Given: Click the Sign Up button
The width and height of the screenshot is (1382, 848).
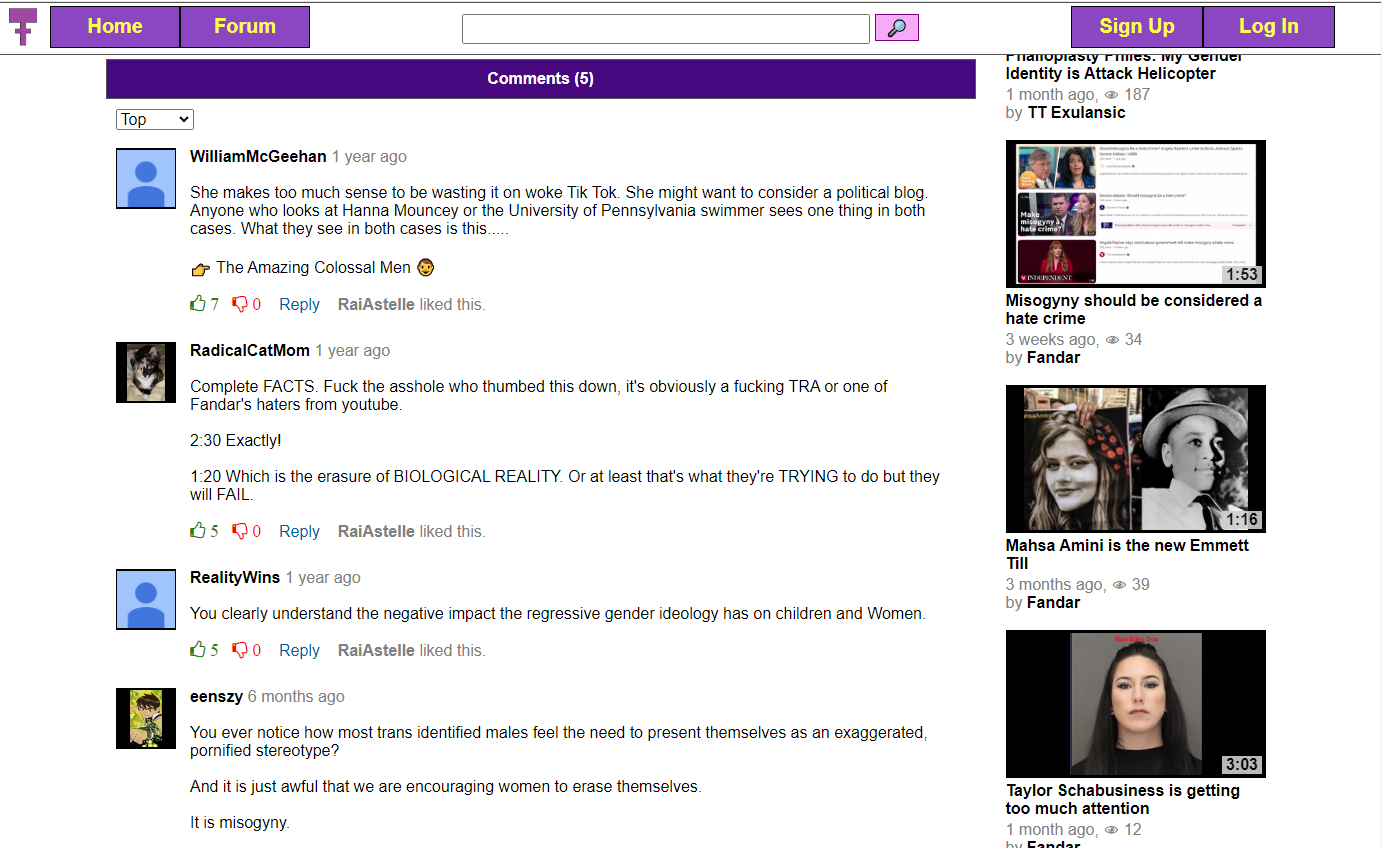Looking at the screenshot, I should tap(1136, 27).
